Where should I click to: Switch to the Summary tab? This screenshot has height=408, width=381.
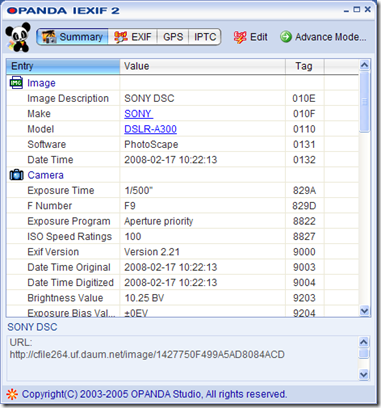coord(72,37)
